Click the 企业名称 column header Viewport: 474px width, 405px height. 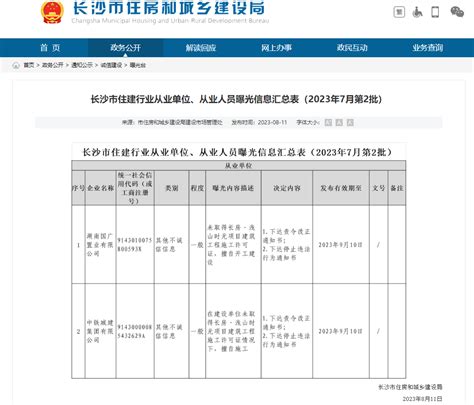coord(100,188)
